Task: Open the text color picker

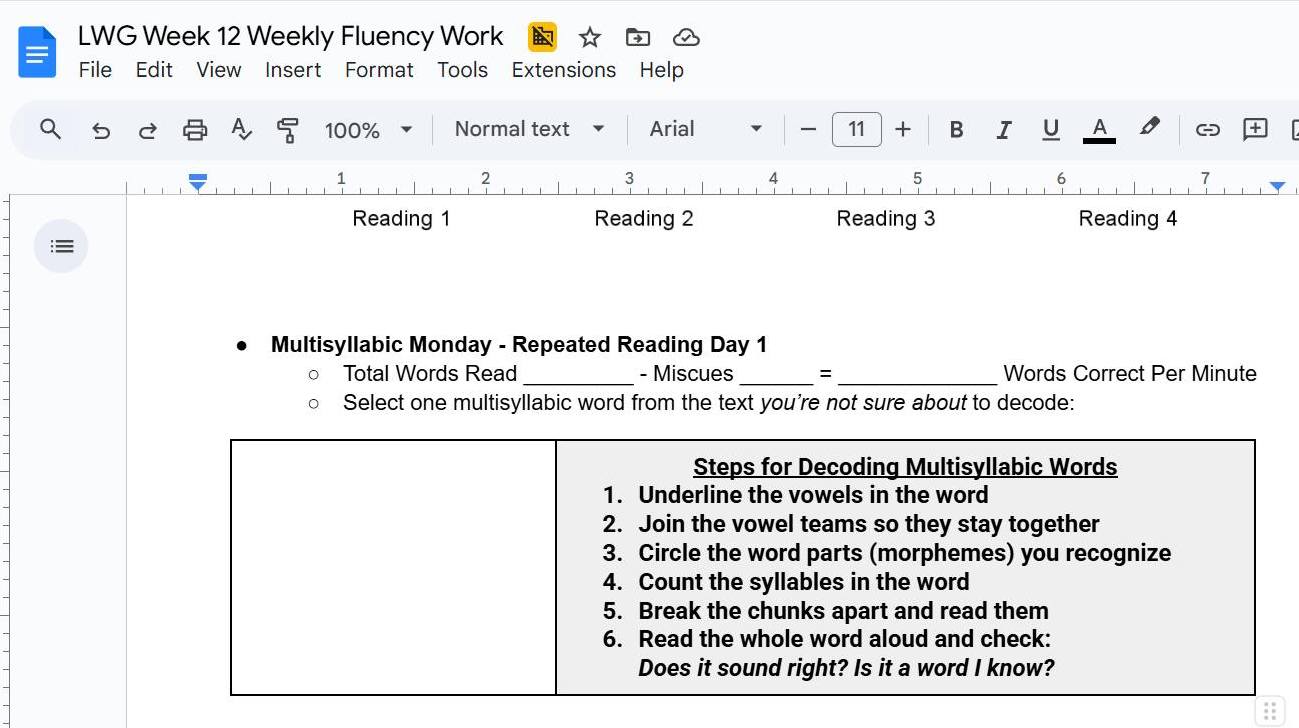Action: (1099, 130)
